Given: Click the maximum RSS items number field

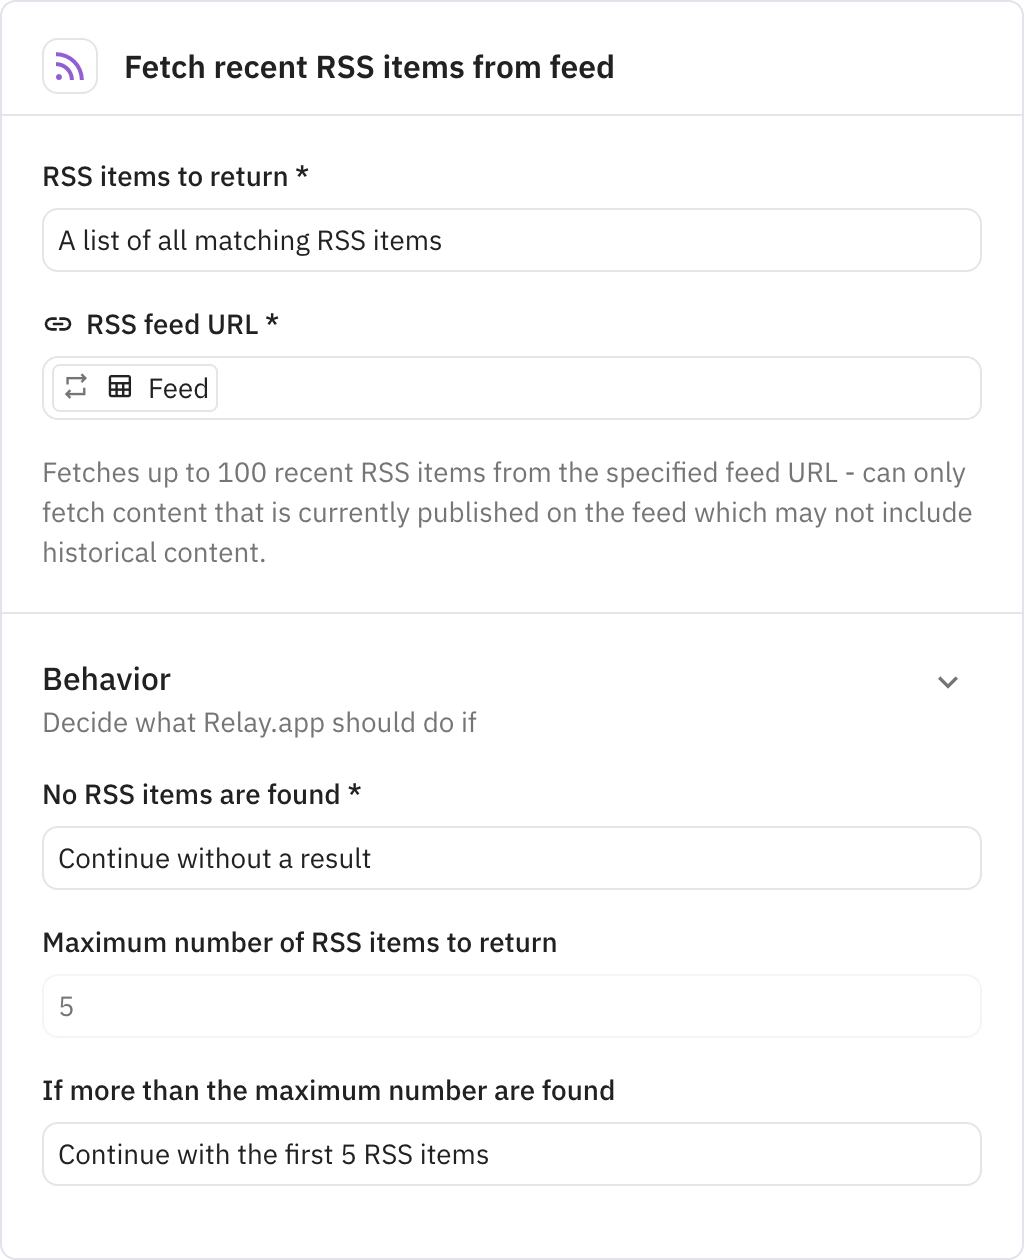Looking at the screenshot, I should [x=511, y=1006].
